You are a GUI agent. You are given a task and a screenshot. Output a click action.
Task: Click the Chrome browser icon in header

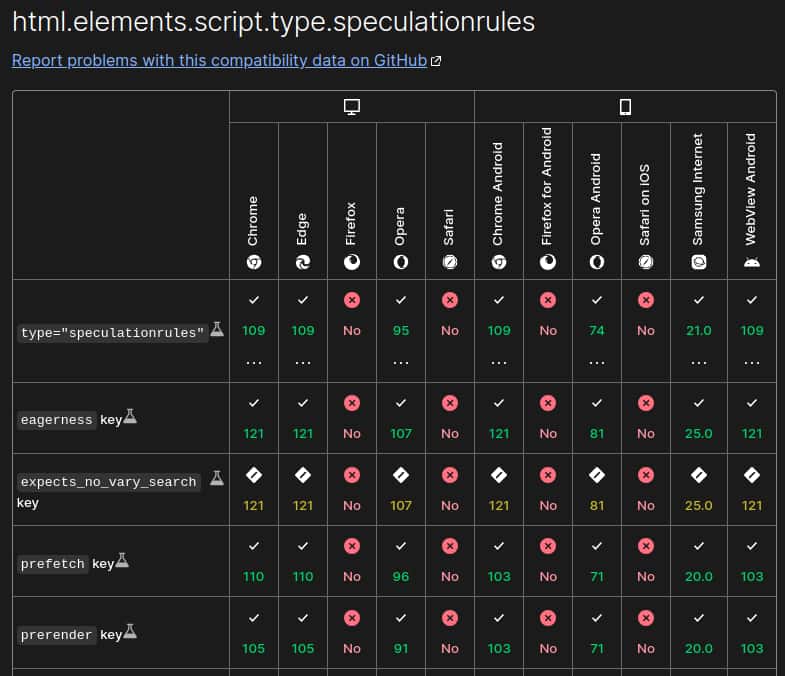[254, 261]
